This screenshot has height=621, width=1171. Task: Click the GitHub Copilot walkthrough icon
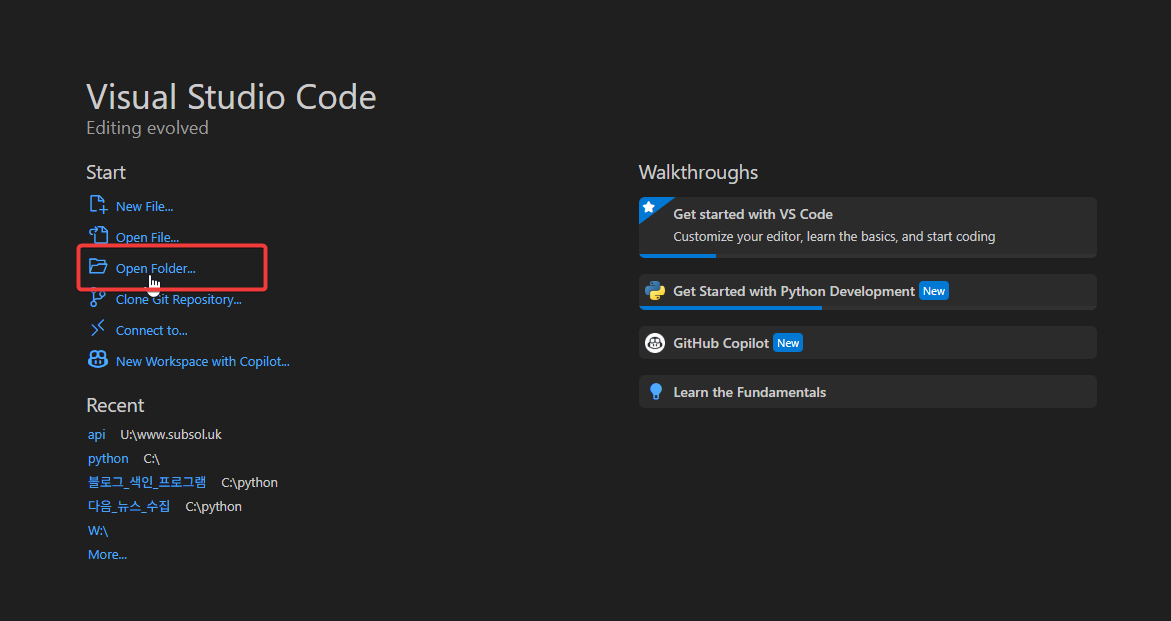[x=655, y=343]
